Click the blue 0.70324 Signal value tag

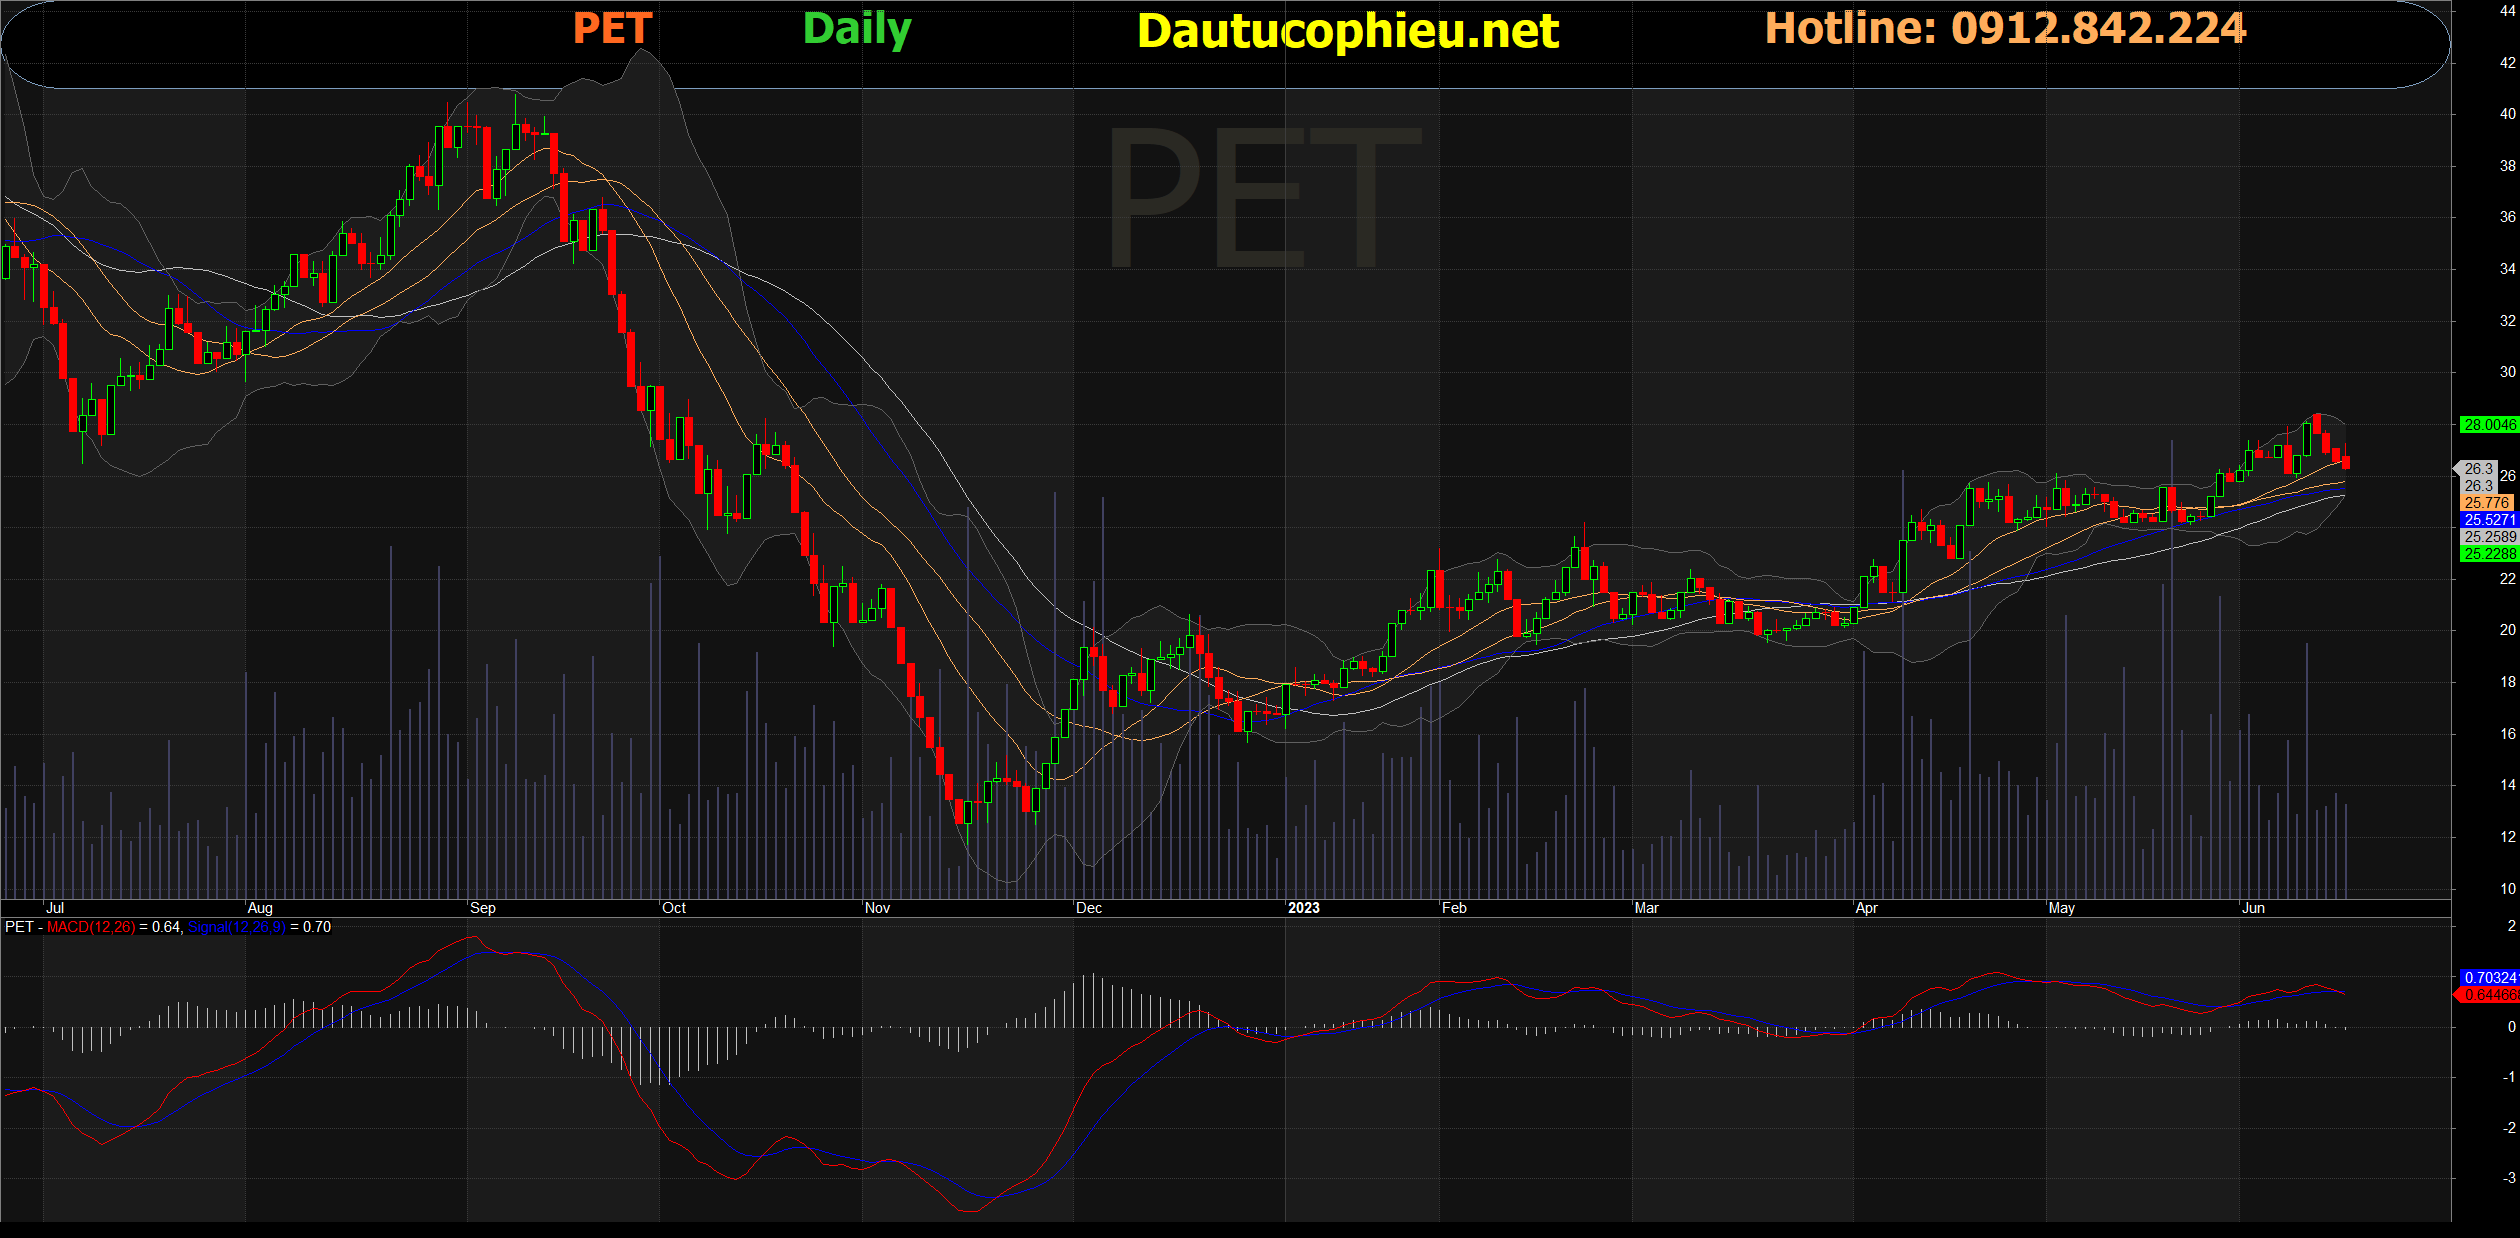(x=2489, y=978)
